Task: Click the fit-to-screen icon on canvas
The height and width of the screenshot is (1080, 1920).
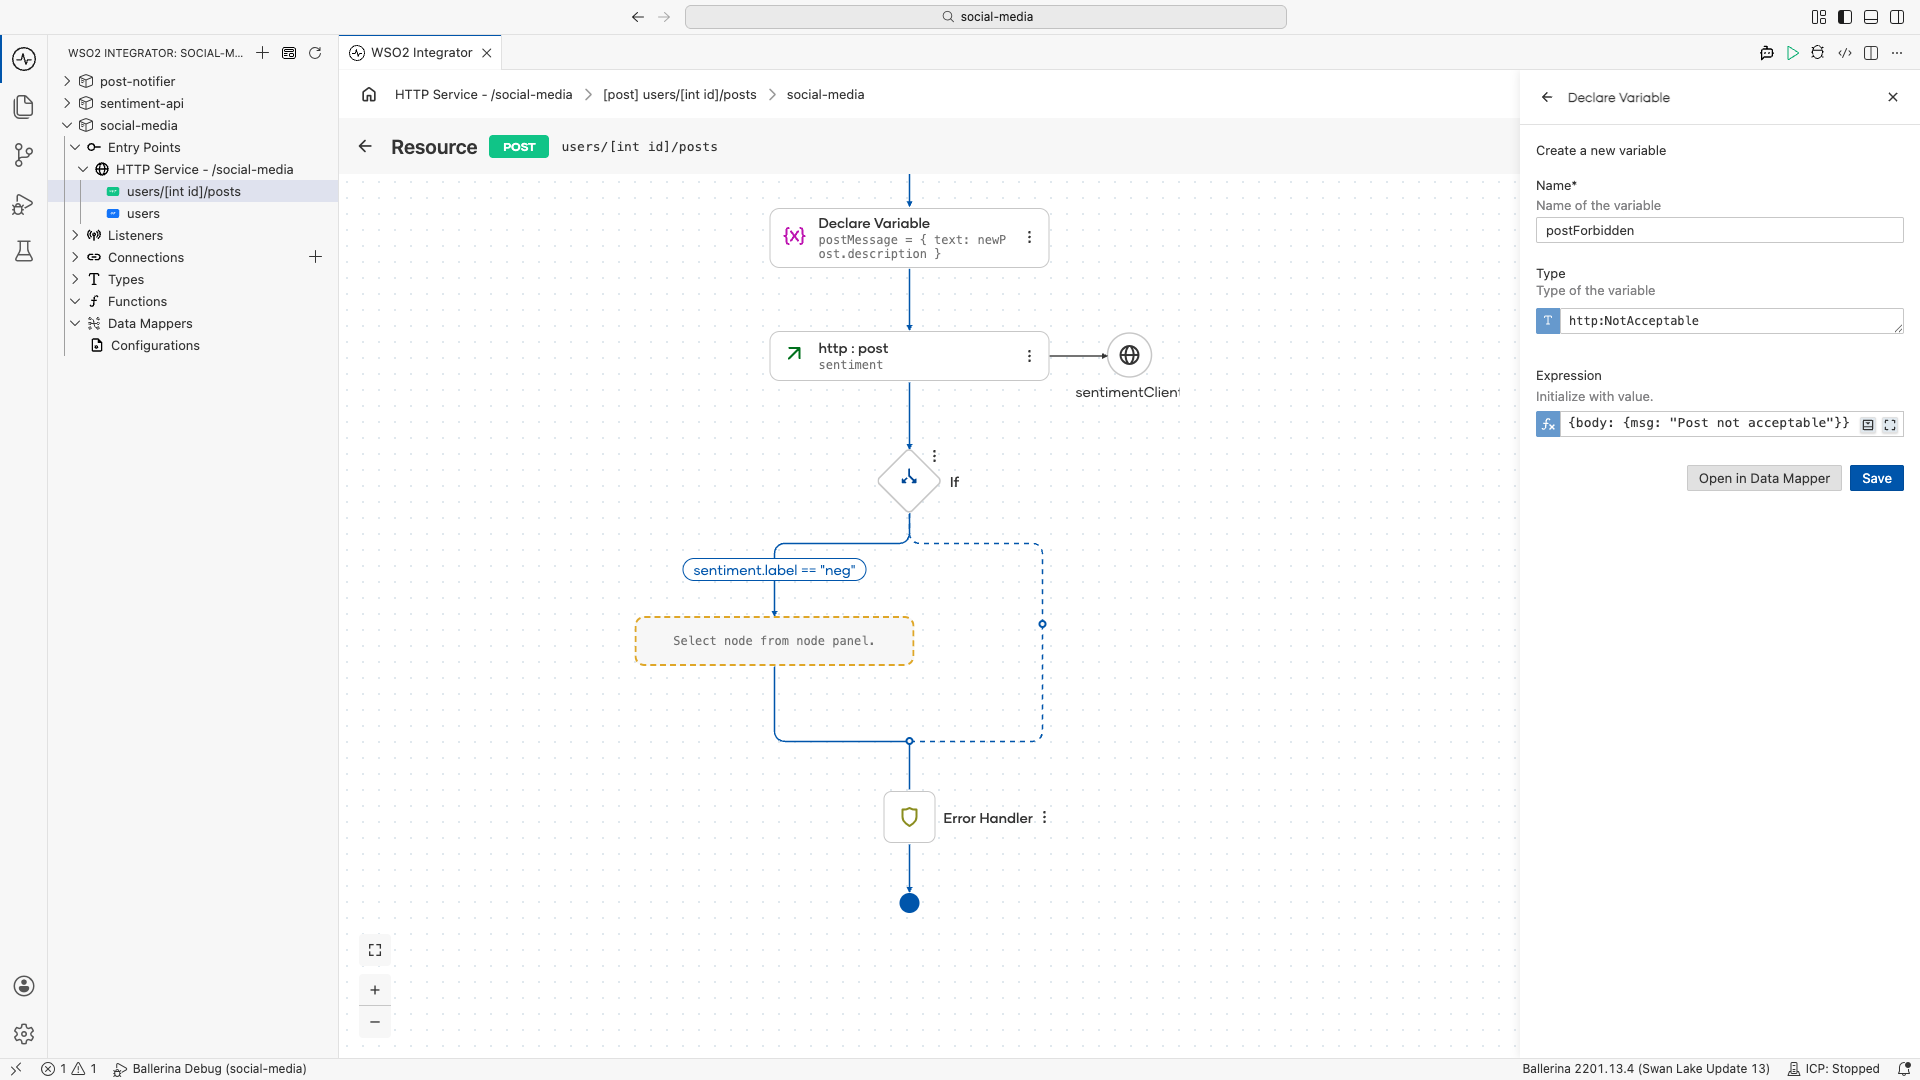Action: (x=375, y=950)
